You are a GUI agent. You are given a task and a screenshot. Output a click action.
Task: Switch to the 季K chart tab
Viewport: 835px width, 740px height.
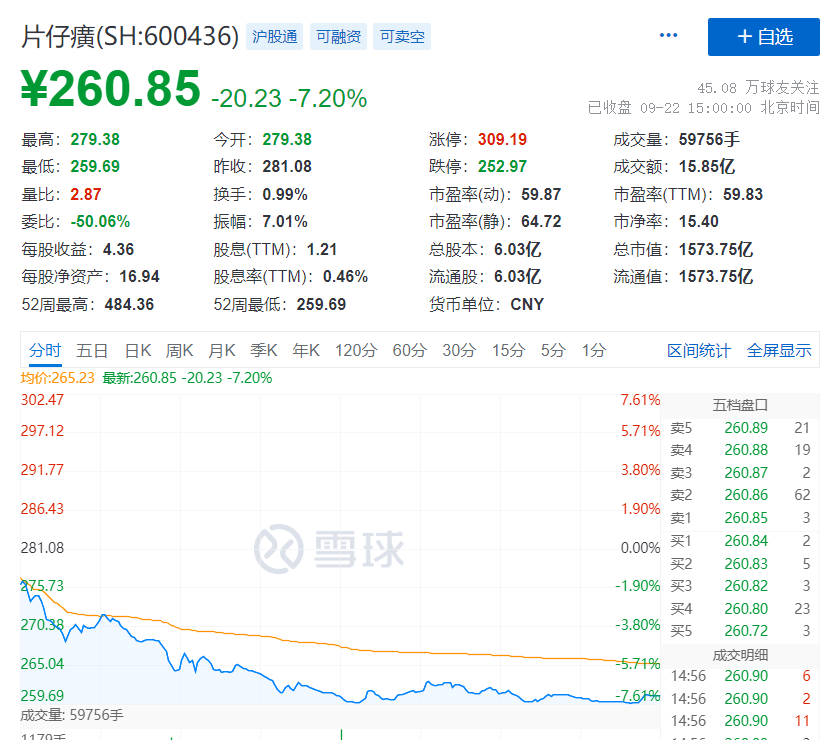click(264, 350)
